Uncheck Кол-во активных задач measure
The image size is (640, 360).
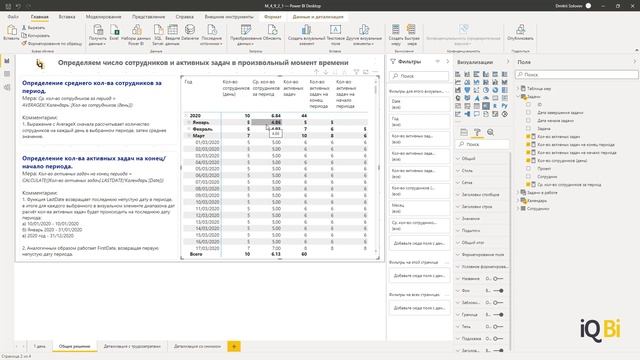(529, 136)
